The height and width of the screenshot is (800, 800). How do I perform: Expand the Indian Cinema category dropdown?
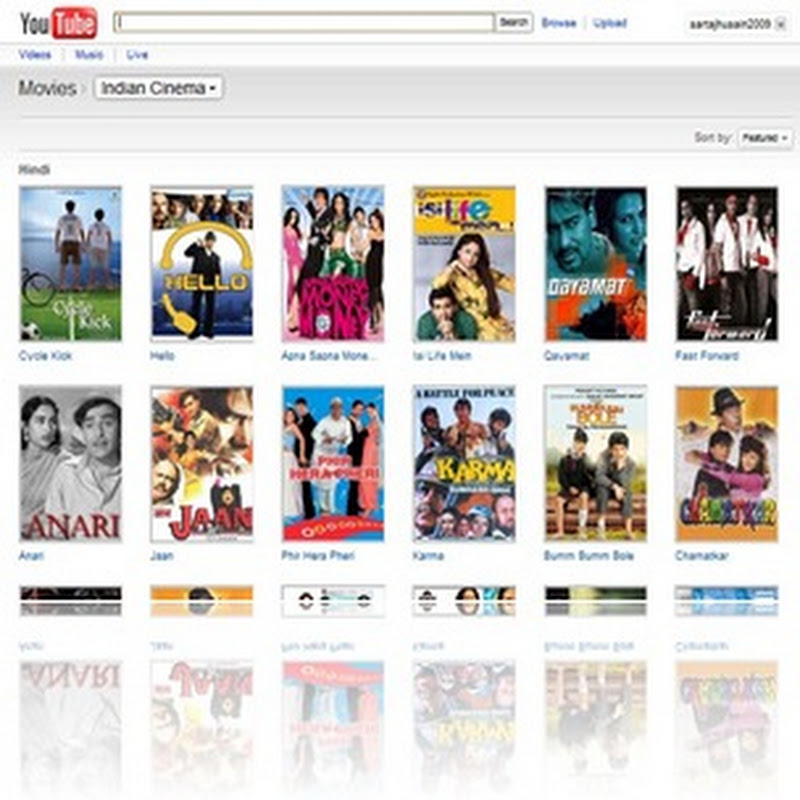158,88
